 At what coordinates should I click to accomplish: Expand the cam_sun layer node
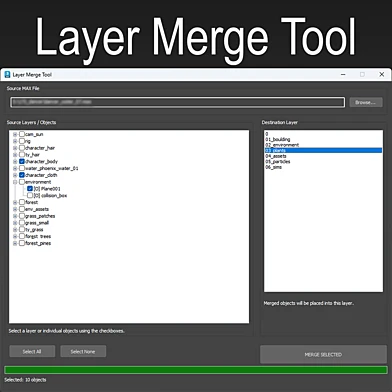coord(15,134)
